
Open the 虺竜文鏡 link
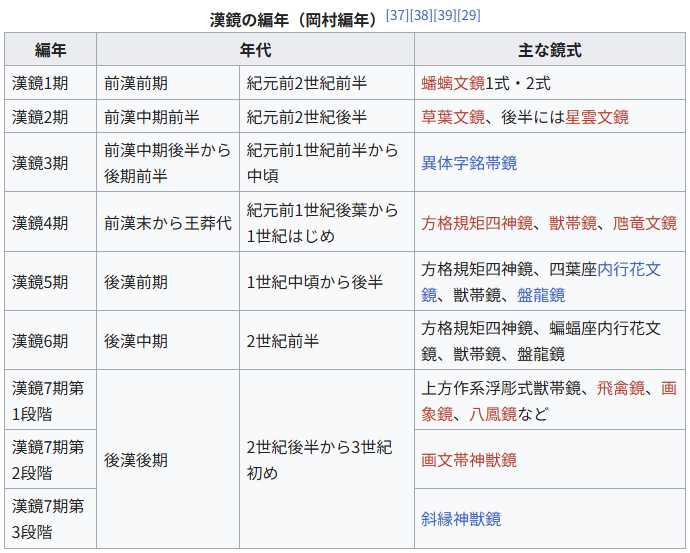pyautogui.click(x=645, y=223)
